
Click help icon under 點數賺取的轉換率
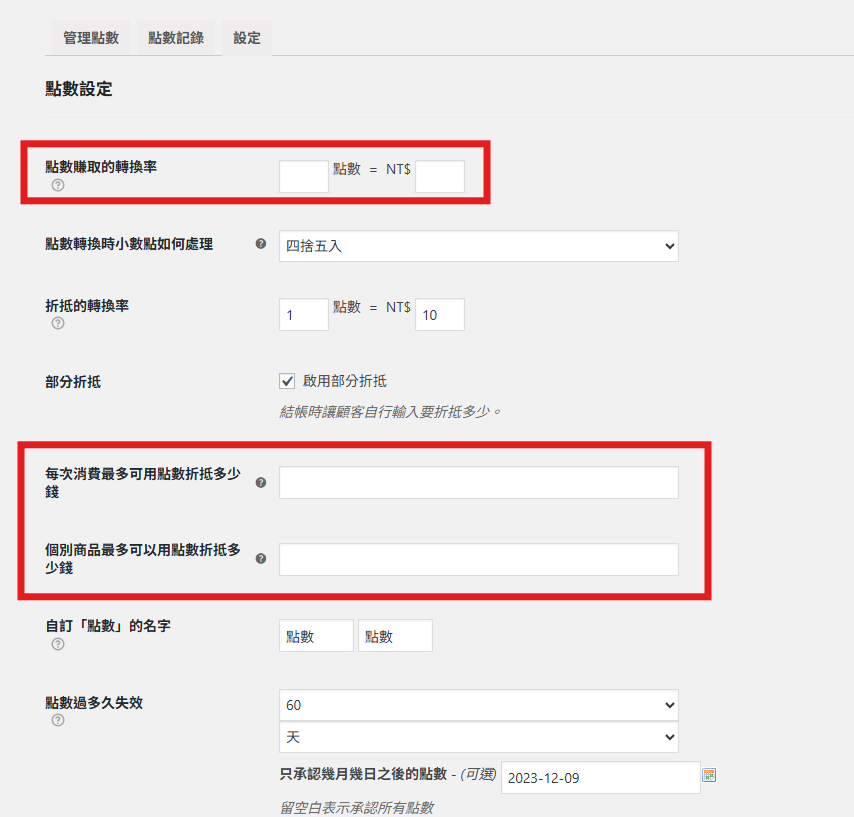click(58, 185)
